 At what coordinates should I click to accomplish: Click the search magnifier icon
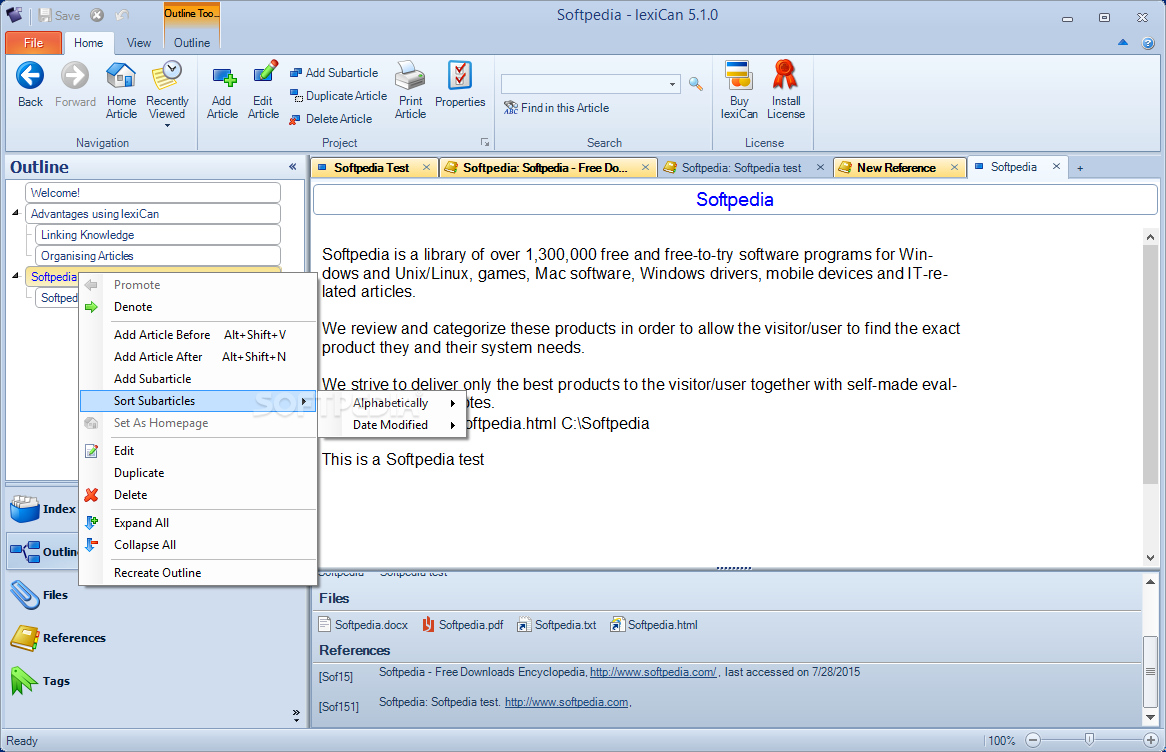coord(696,84)
